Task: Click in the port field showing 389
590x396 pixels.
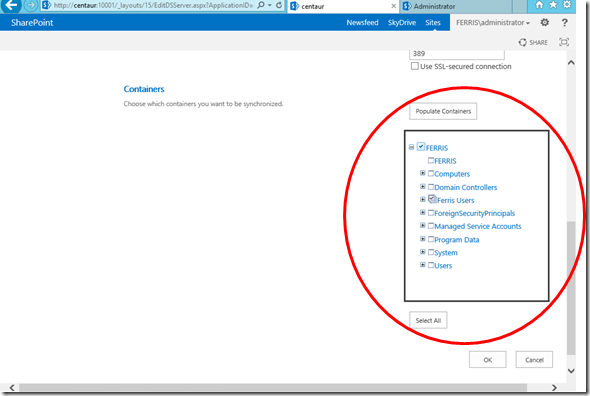Action: pyautogui.click(x=457, y=54)
